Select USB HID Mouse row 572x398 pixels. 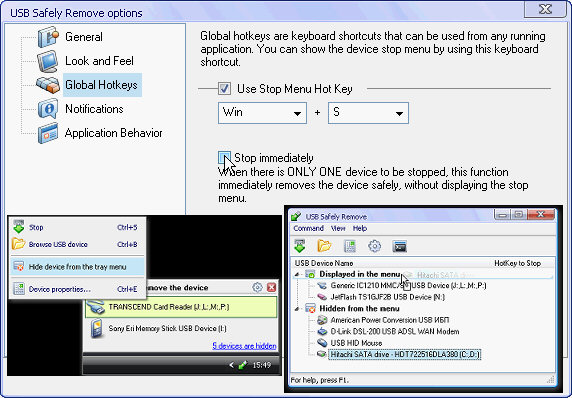pyautogui.click(x=356, y=343)
